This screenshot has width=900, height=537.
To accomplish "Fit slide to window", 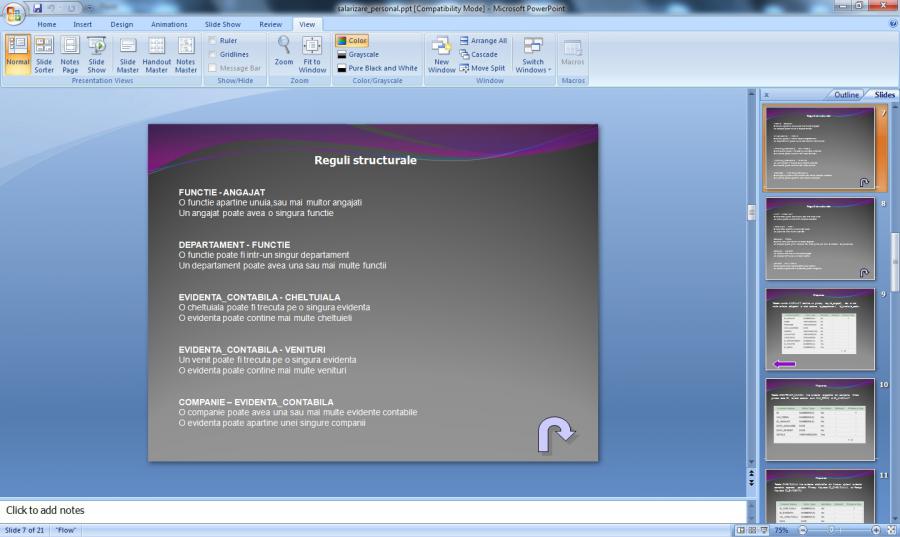I will pyautogui.click(x=312, y=54).
